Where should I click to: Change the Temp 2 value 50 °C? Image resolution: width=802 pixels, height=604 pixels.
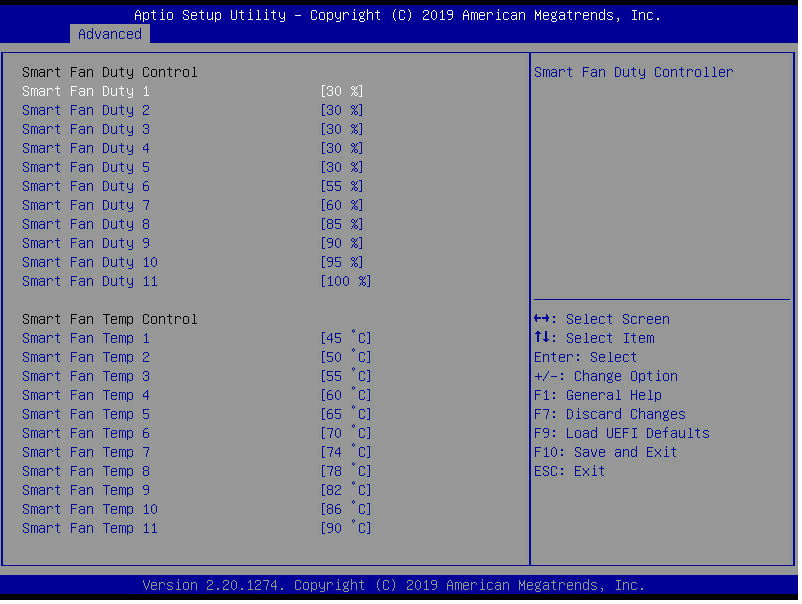(x=346, y=357)
